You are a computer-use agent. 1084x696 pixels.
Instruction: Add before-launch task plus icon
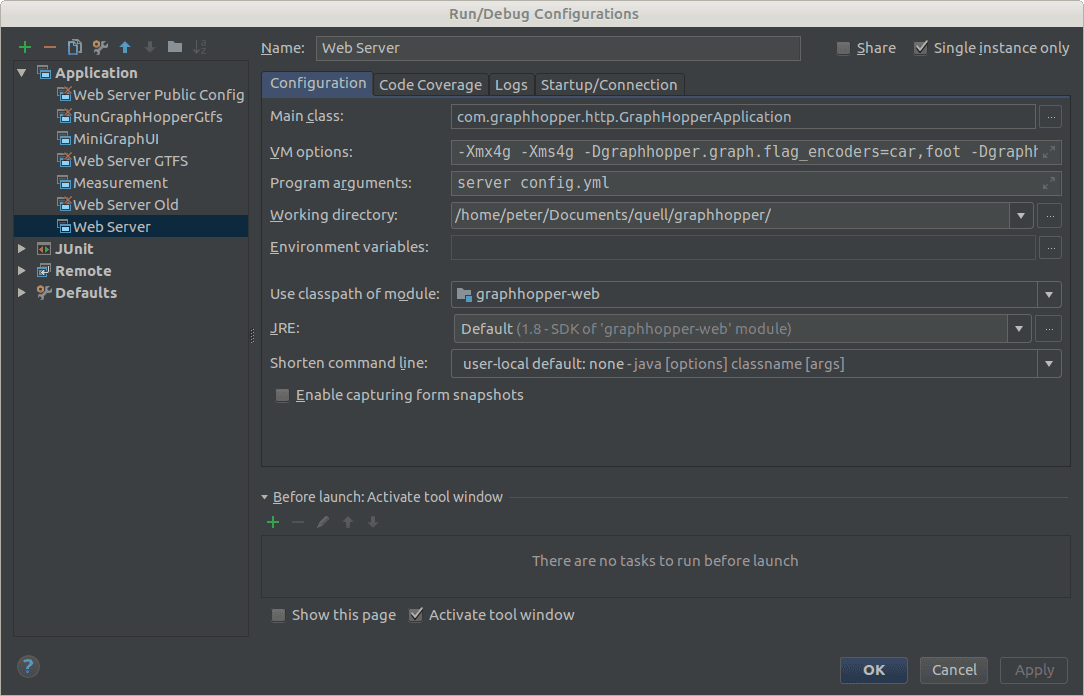point(273,522)
